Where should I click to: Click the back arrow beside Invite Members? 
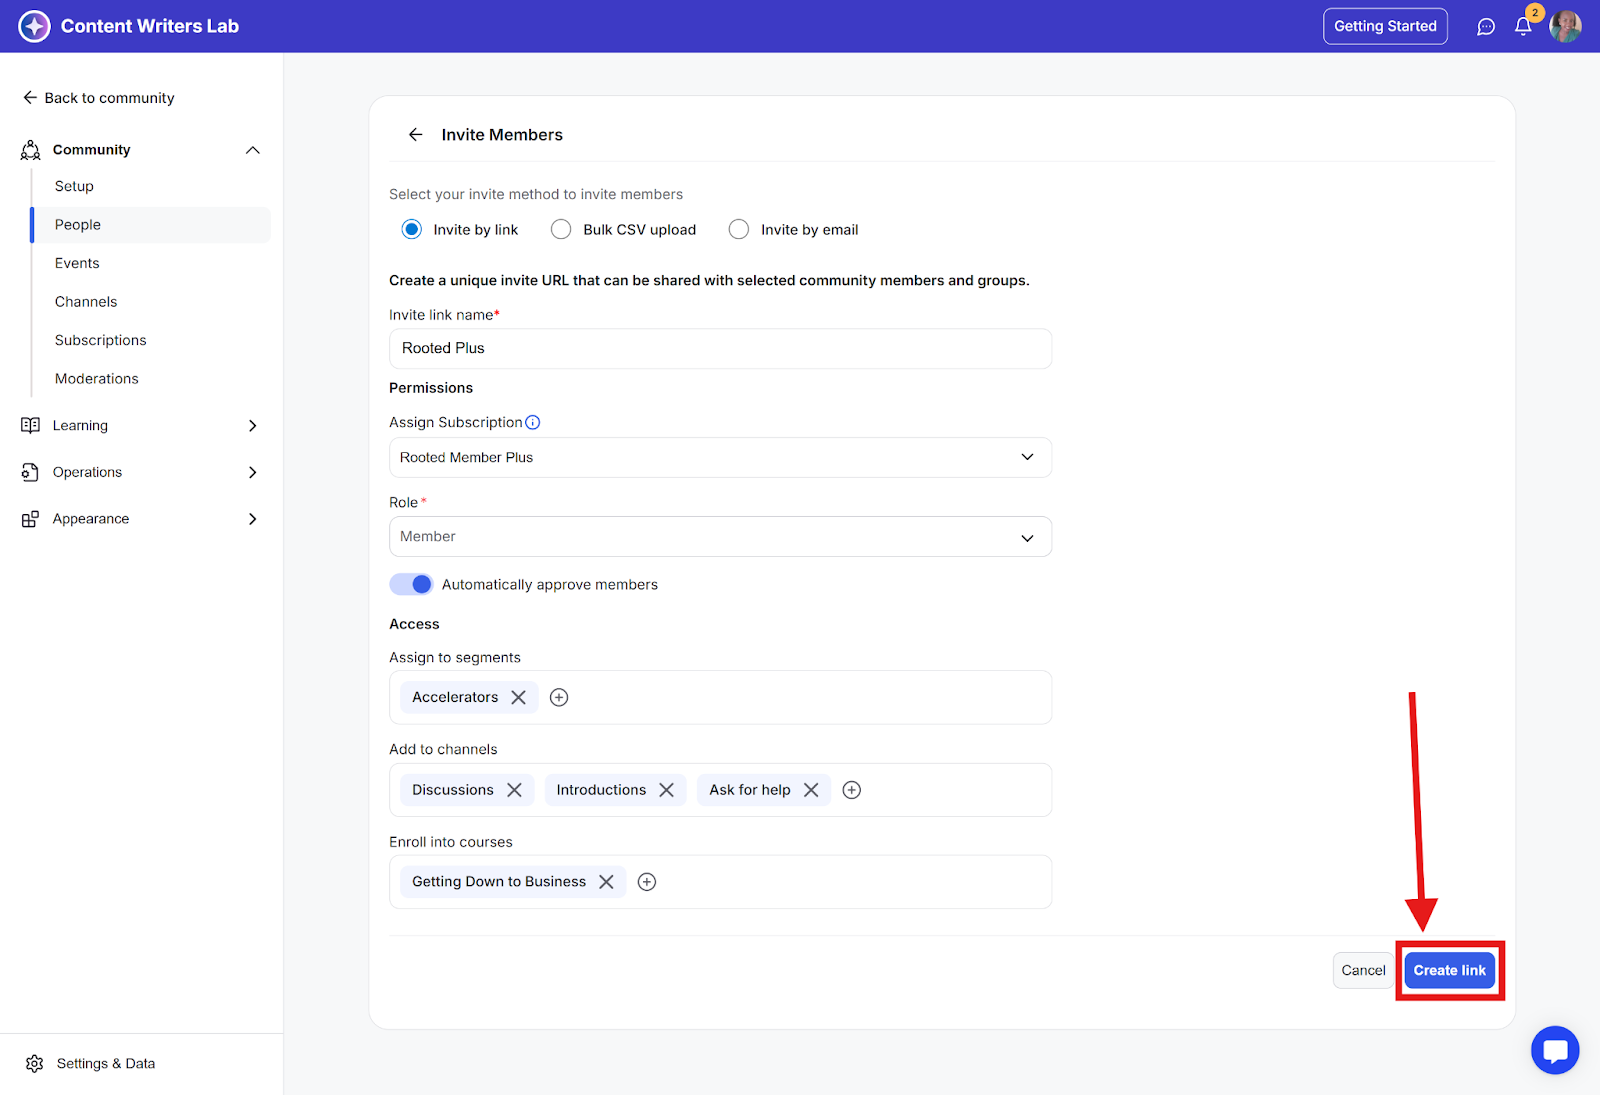click(416, 135)
